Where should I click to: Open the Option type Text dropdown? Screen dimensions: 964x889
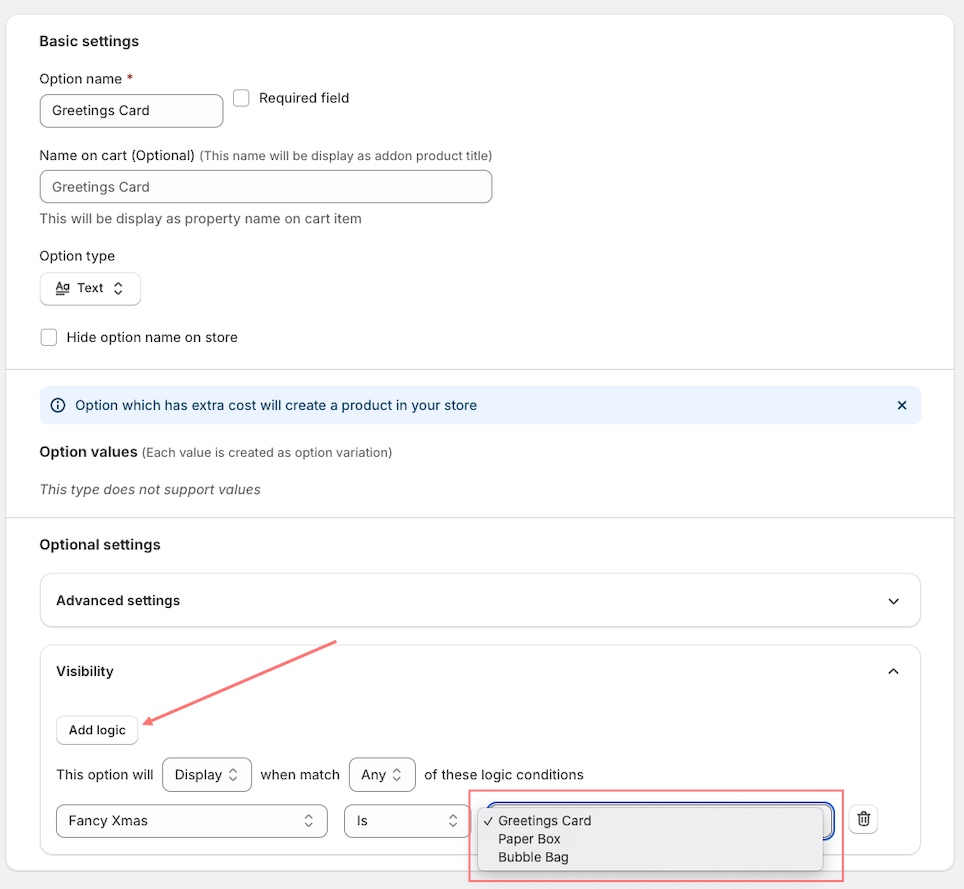pos(90,288)
